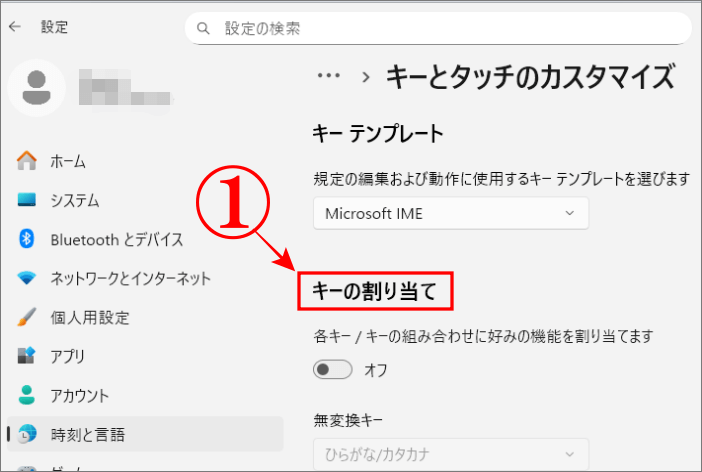Open the ひらがな/カタカナ 無変換キー dropdown
This screenshot has height=472, width=702.
[x=451, y=455]
